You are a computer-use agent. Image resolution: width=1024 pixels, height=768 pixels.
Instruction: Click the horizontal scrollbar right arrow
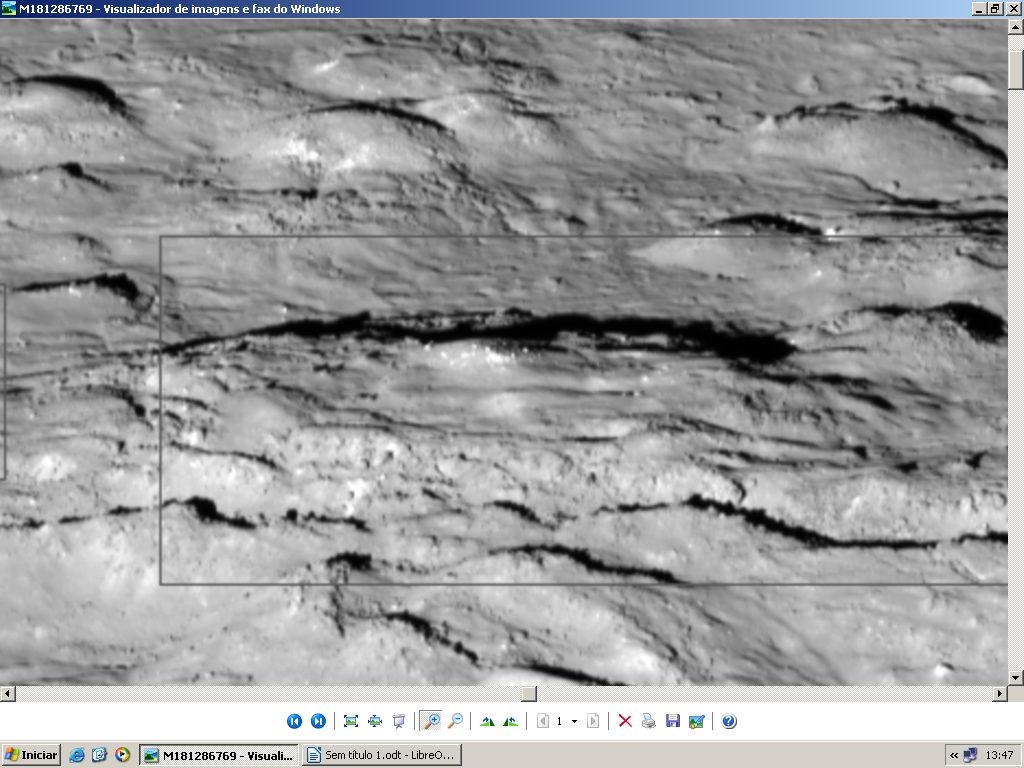pos(999,693)
